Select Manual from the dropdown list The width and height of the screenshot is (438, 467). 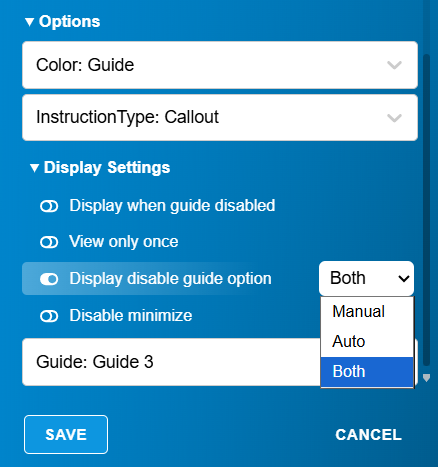367,312
